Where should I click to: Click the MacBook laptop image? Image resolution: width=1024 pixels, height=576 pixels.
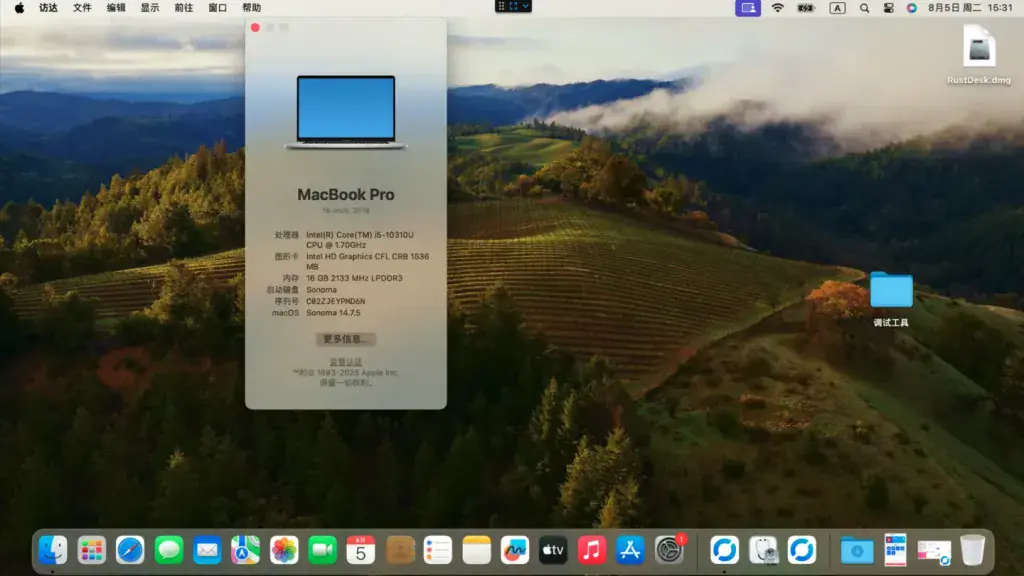(346, 112)
